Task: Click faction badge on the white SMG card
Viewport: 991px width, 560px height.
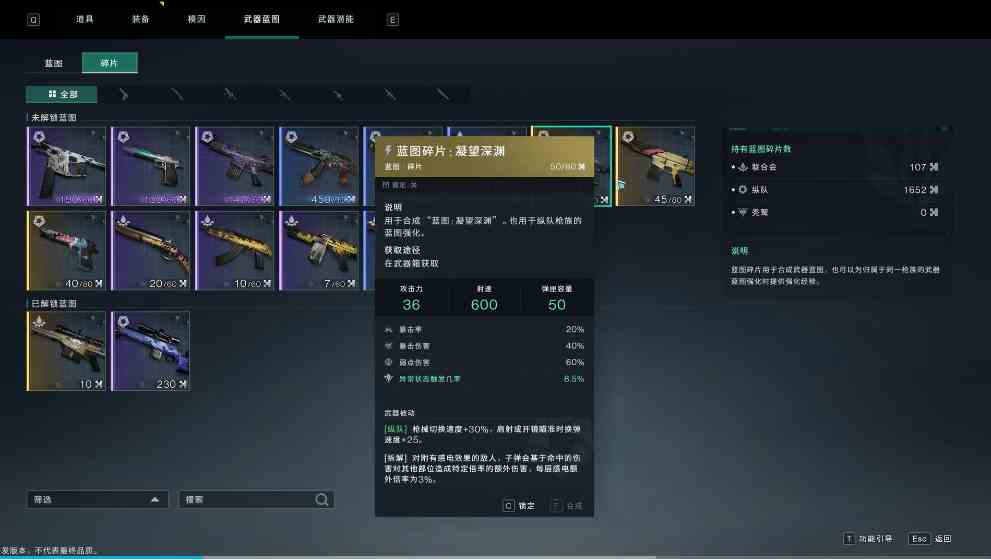Action: pyautogui.click(x=39, y=137)
